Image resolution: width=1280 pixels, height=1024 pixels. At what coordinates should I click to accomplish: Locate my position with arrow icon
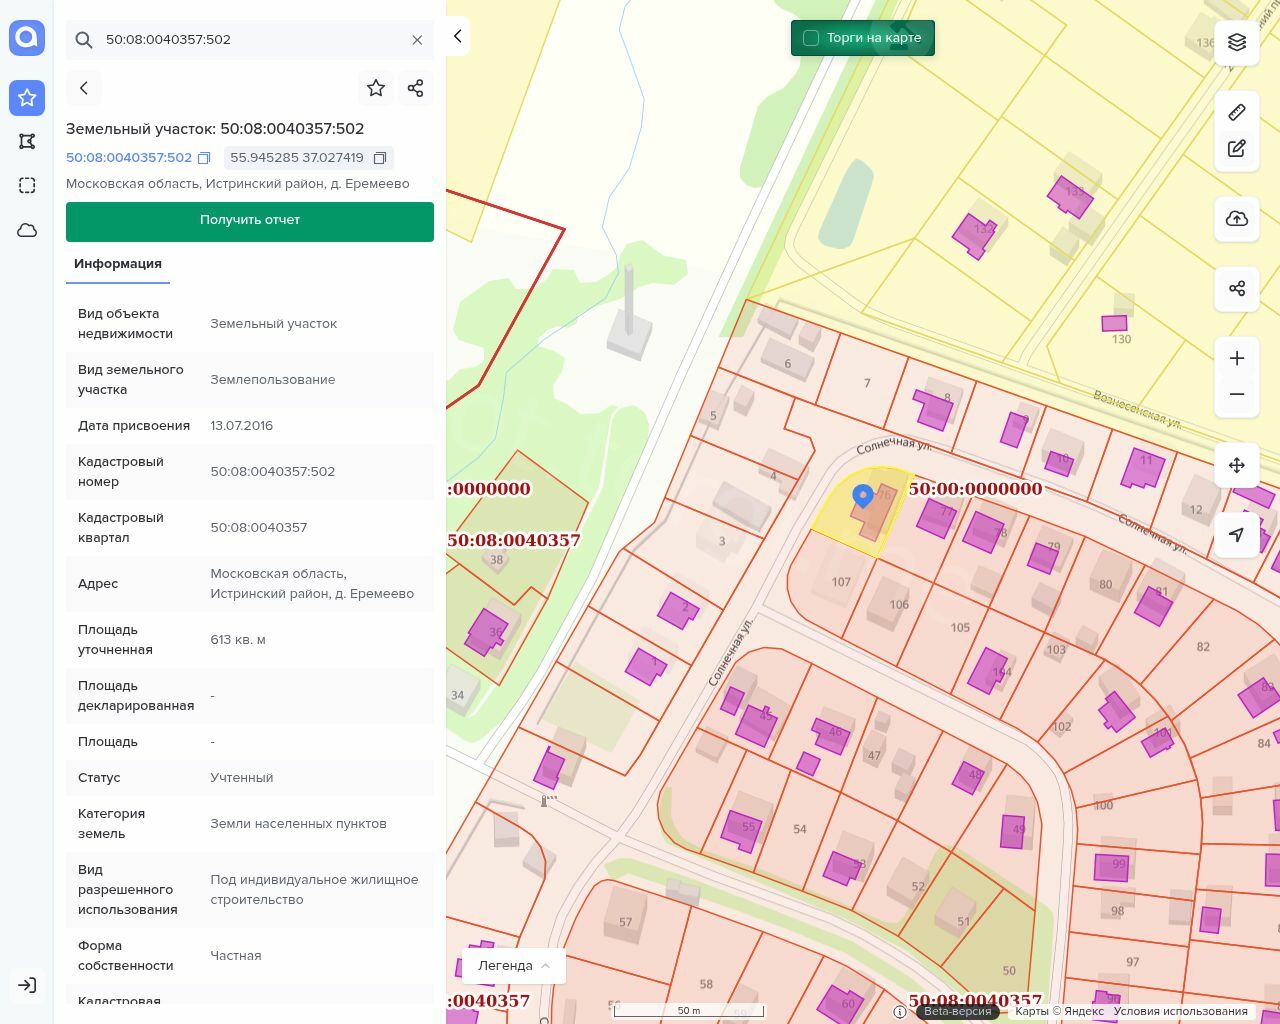(1237, 535)
